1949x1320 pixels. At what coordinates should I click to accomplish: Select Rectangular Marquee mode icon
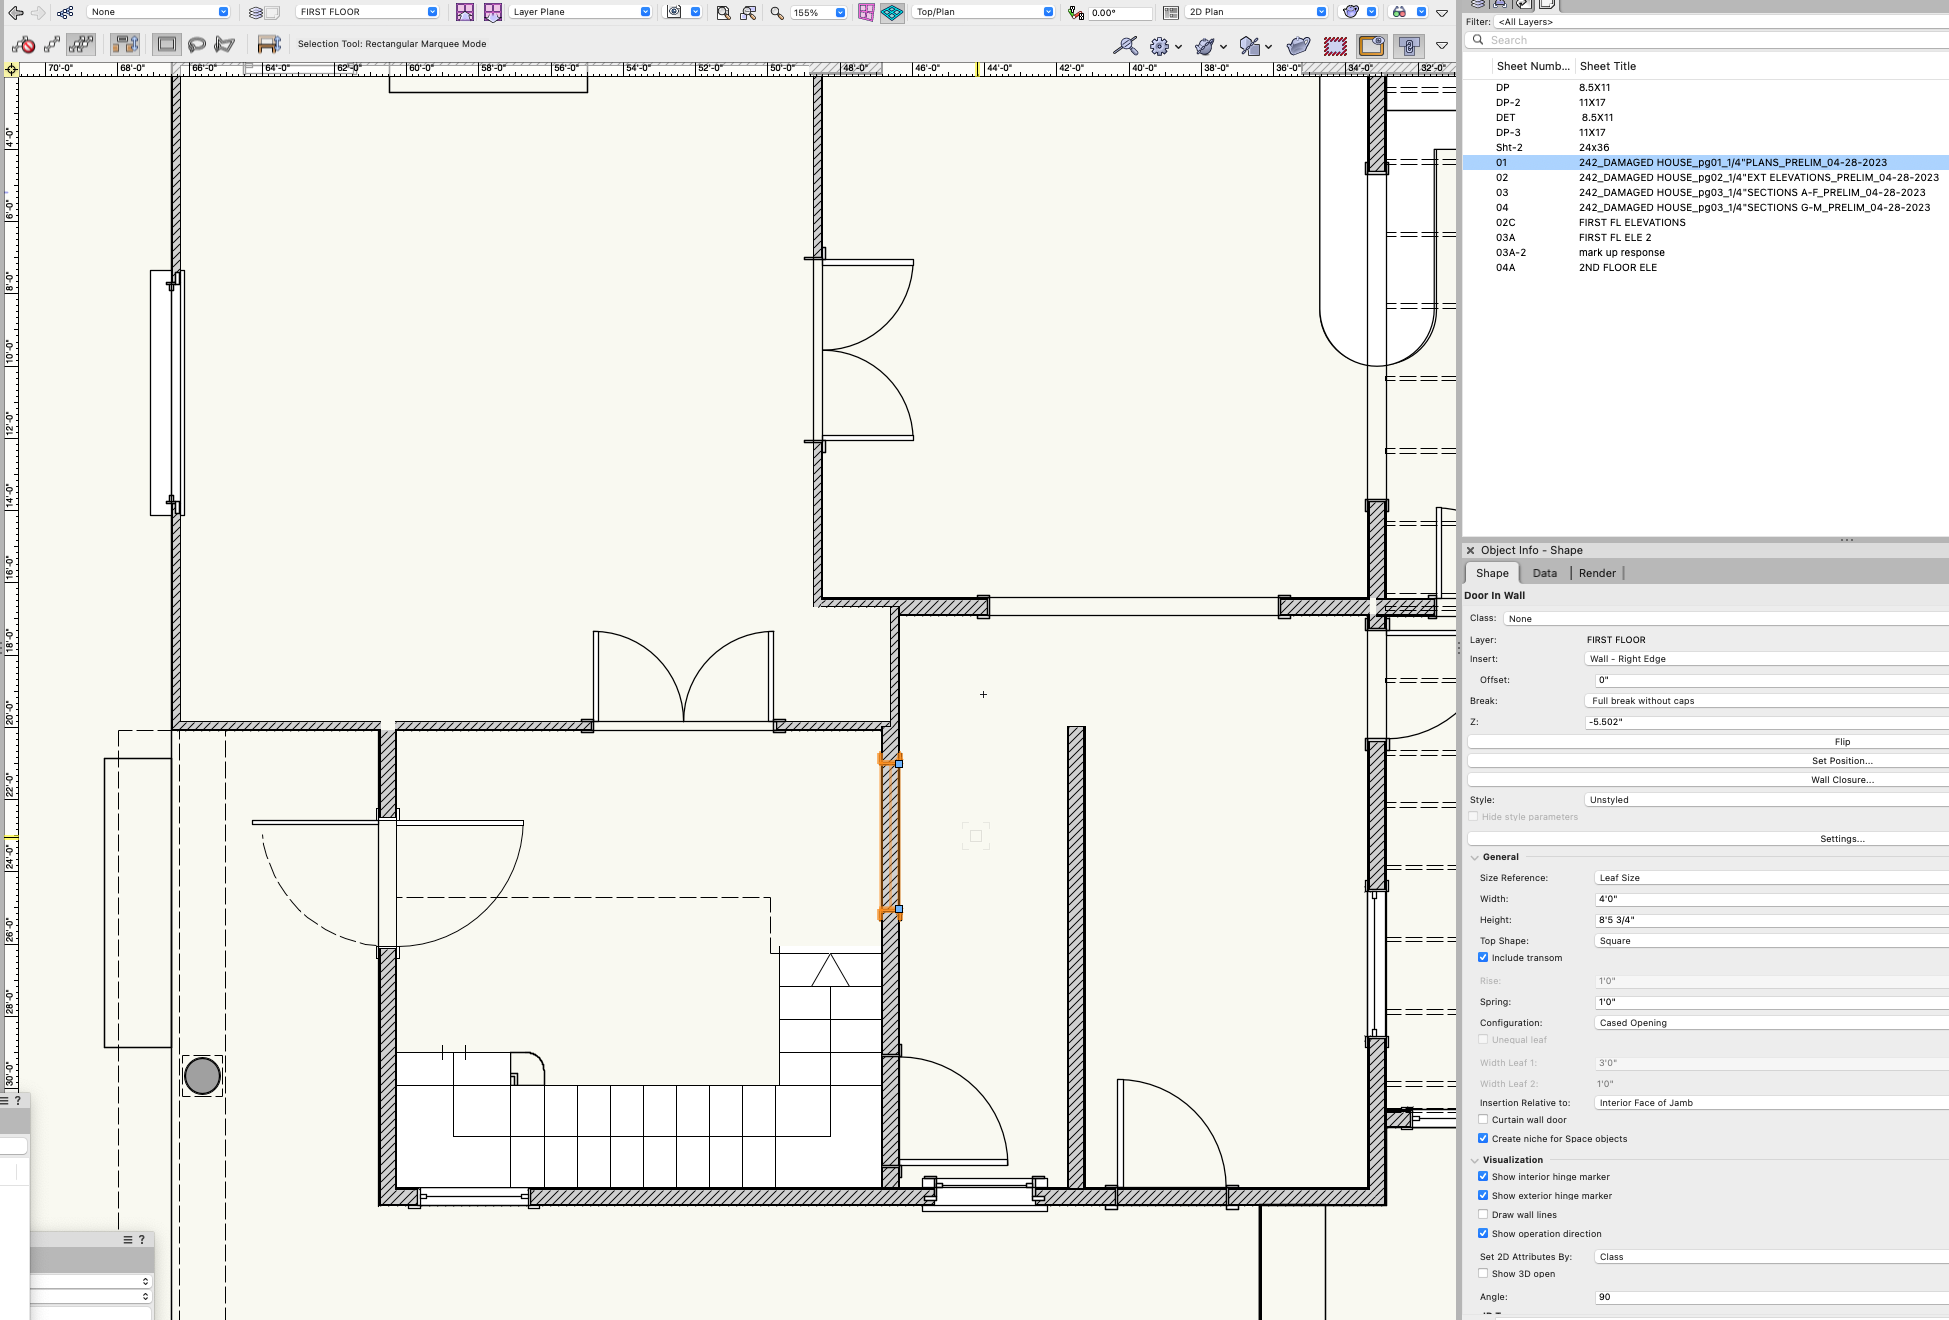tap(167, 44)
